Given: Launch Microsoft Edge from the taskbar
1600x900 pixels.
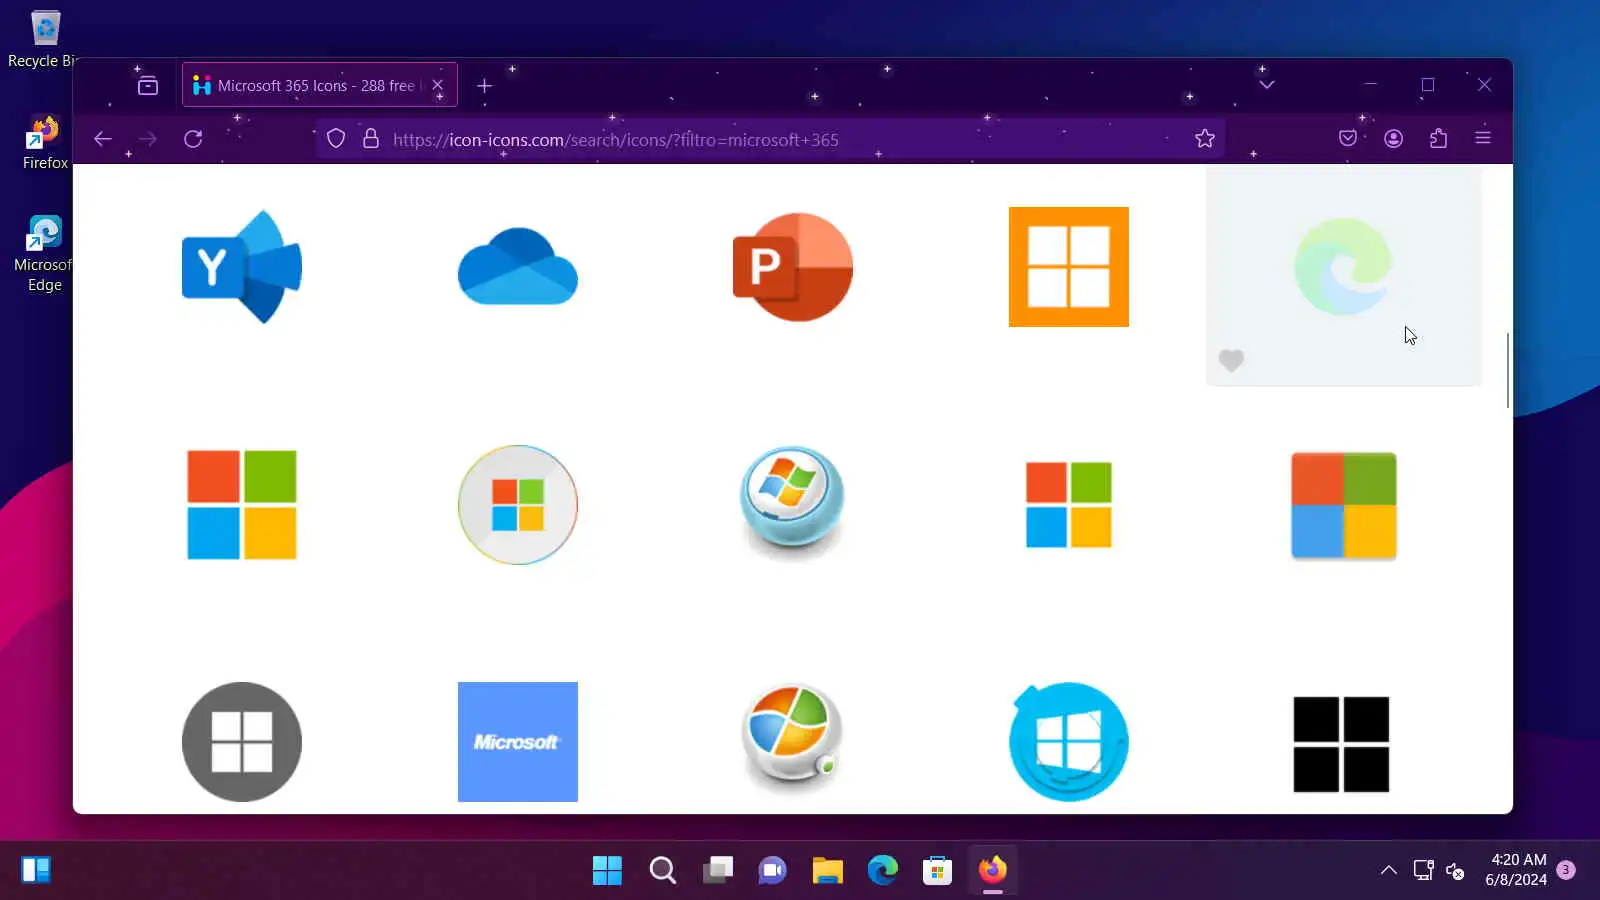Looking at the screenshot, I should 882,870.
